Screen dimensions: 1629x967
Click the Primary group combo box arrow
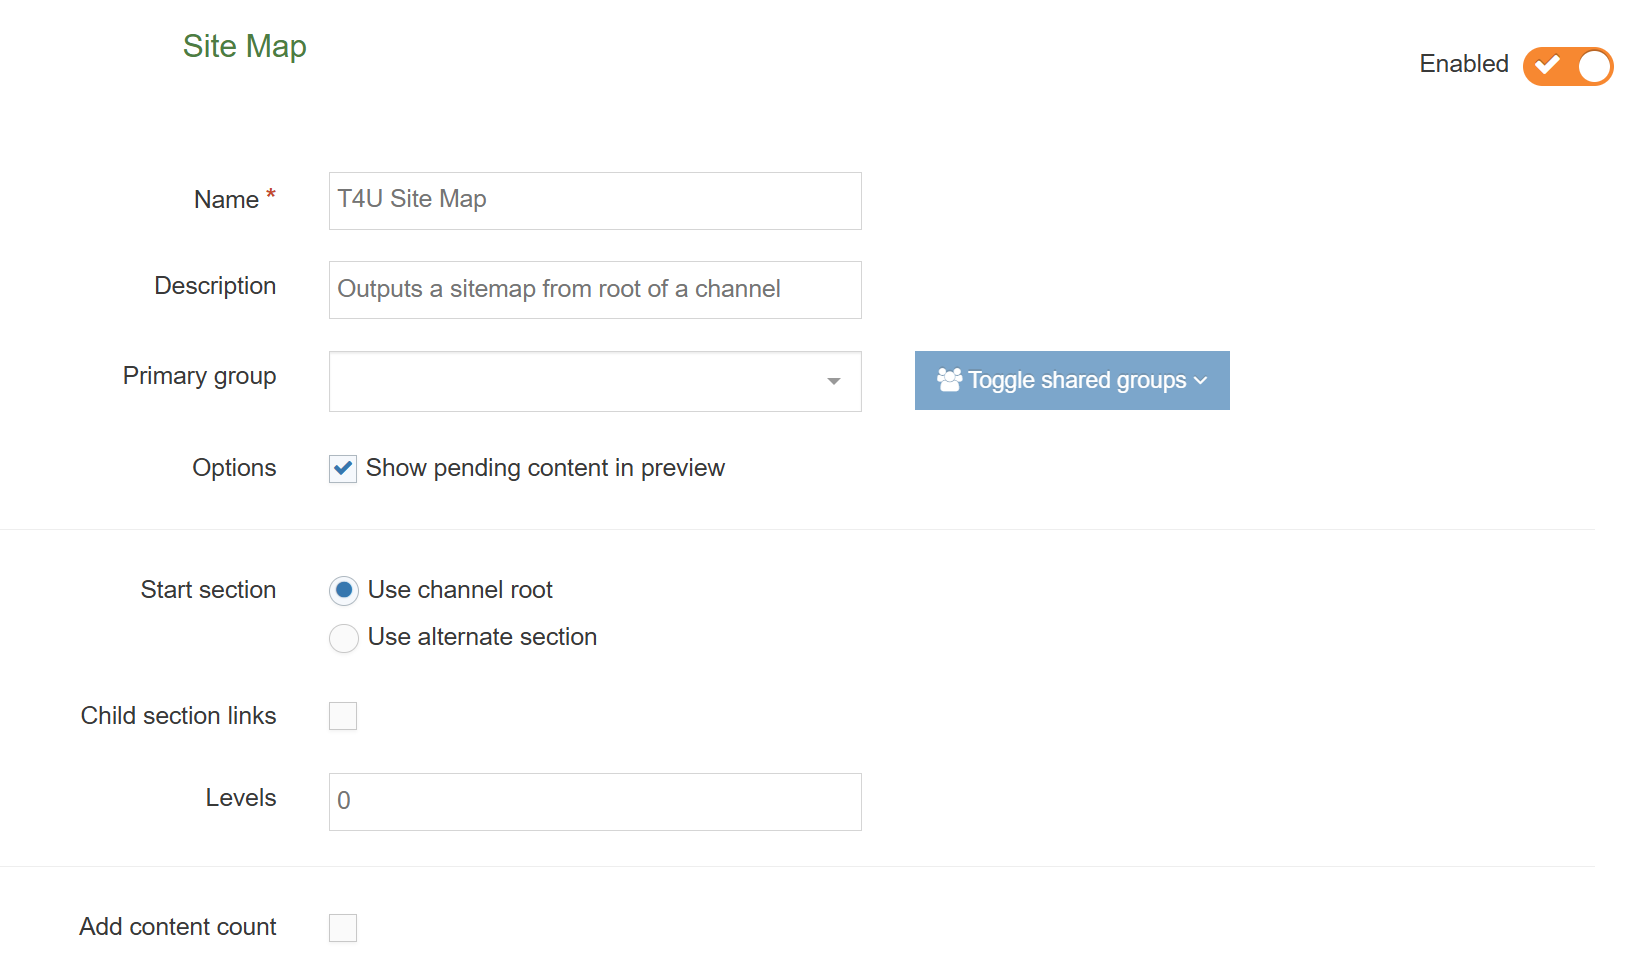tap(834, 381)
